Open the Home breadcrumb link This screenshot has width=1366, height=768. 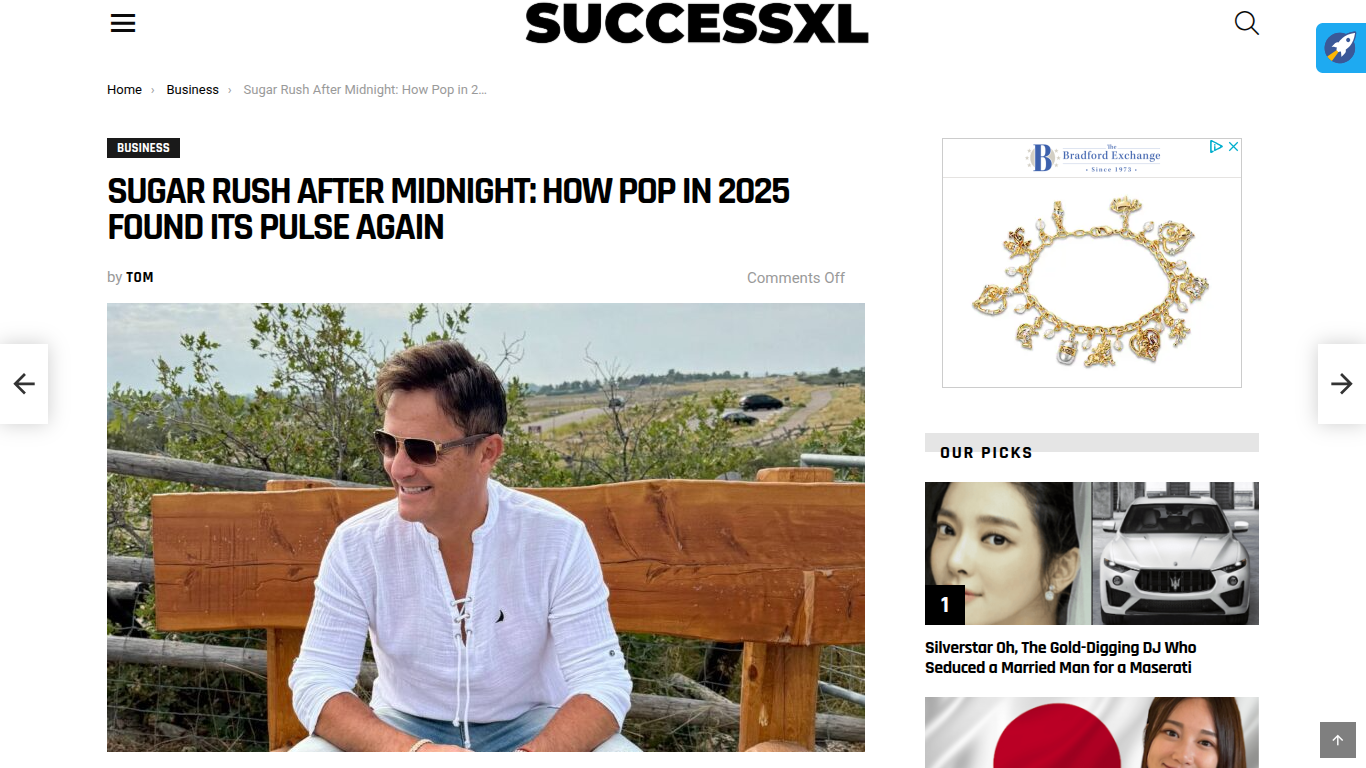pos(124,90)
